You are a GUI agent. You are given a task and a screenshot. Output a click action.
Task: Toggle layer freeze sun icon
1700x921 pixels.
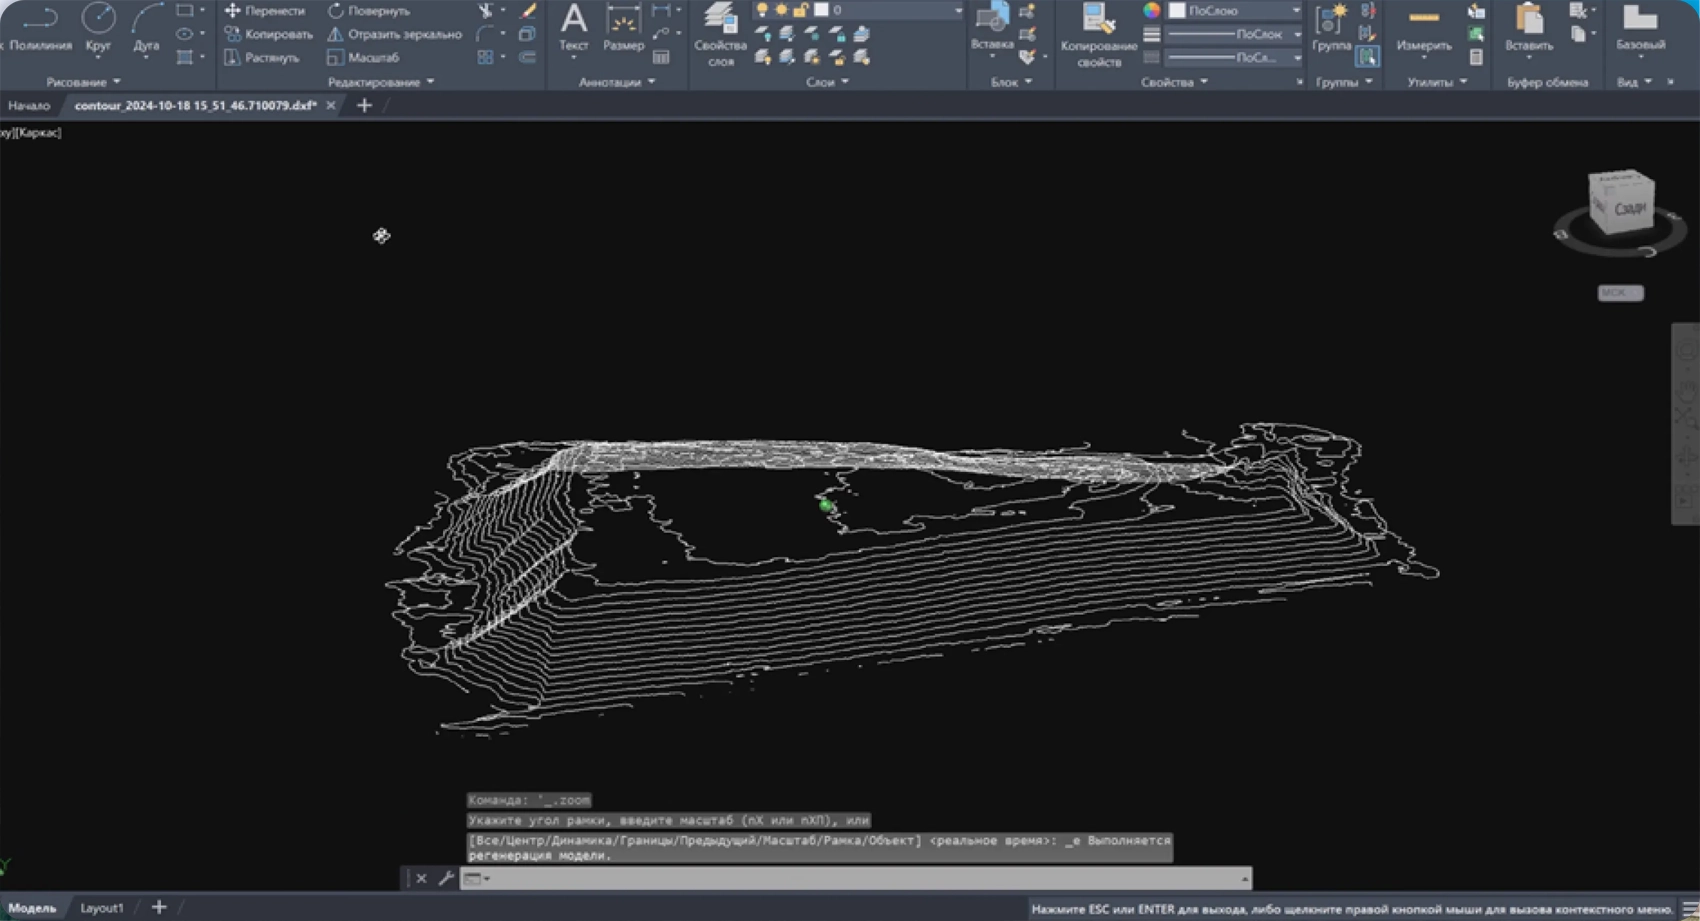point(781,10)
